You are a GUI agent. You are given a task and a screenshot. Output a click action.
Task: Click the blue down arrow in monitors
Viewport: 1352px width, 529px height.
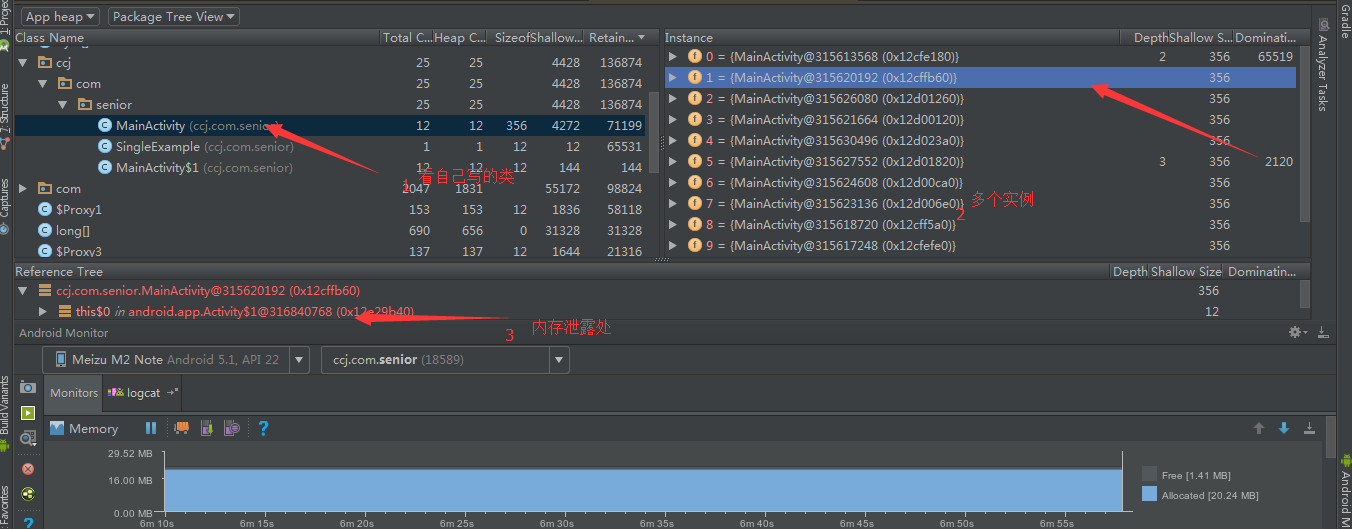[x=1284, y=428]
